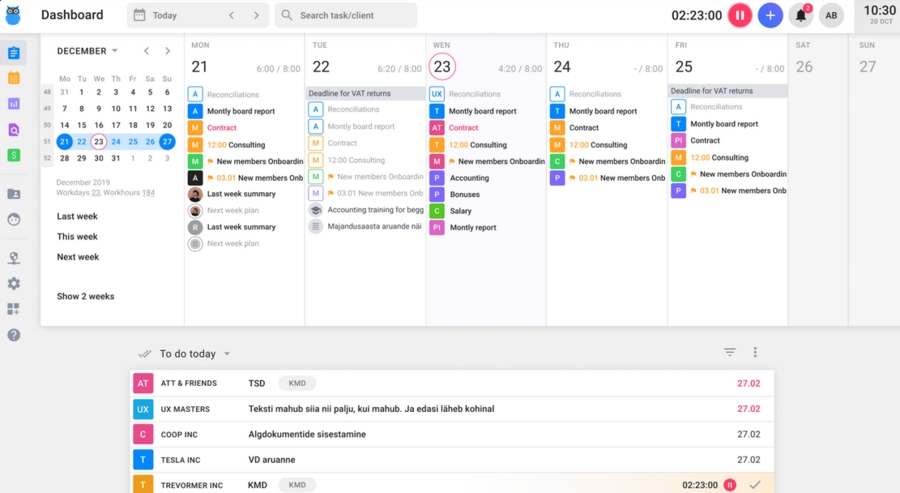Open the orange calendar sidebar icon
The width and height of the screenshot is (900, 493).
pyautogui.click(x=14, y=78)
